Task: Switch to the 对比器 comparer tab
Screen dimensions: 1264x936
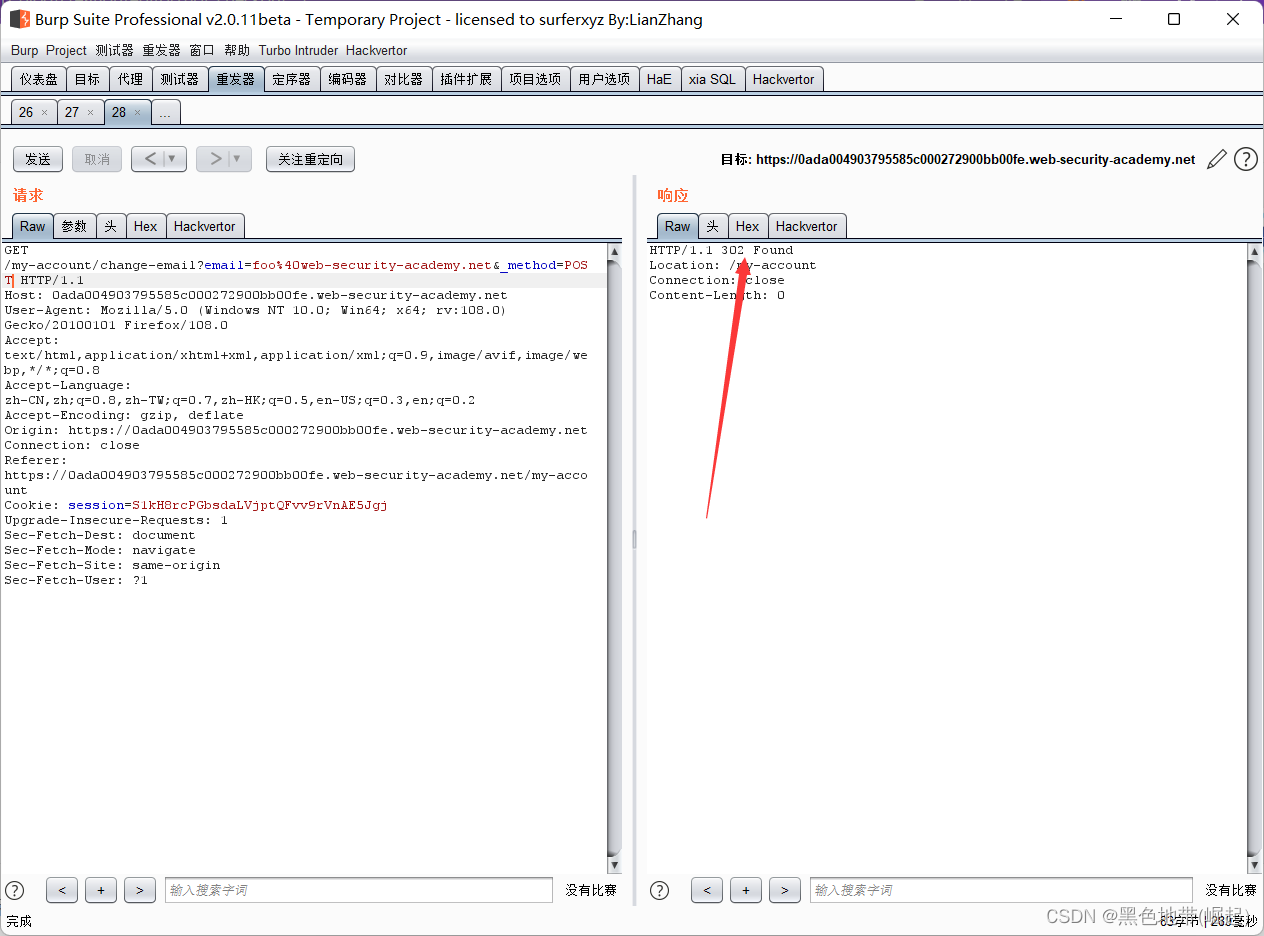Action: click(x=404, y=79)
